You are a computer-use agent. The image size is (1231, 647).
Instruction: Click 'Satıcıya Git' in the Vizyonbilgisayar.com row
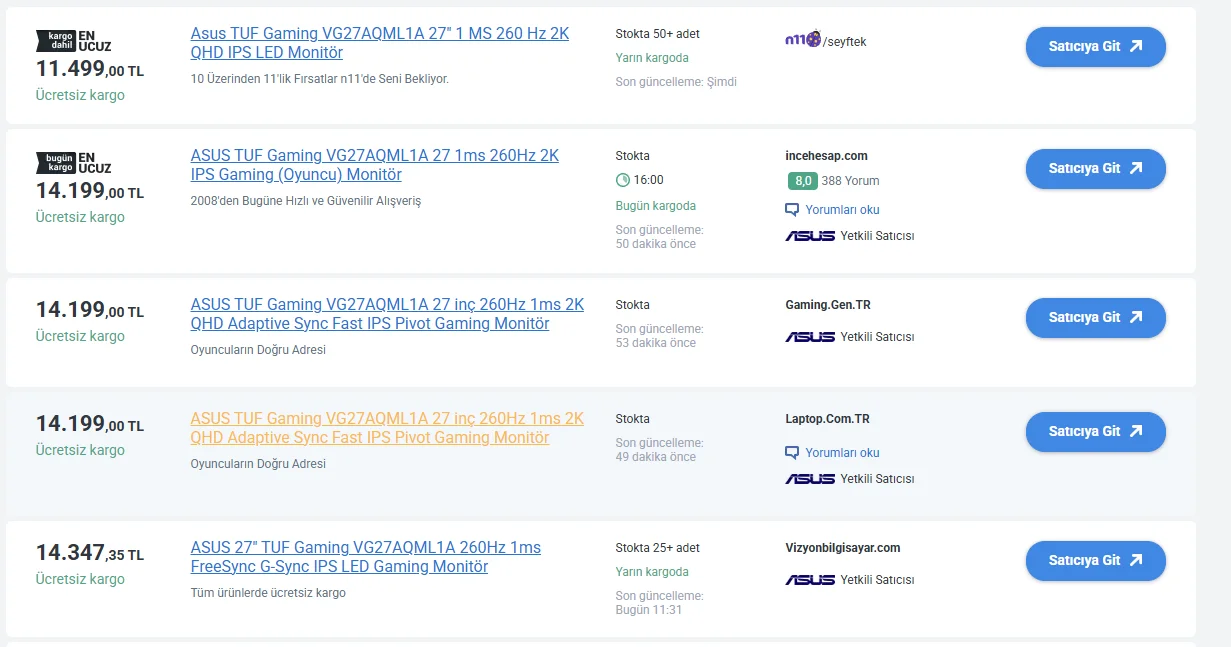(1095, 561)
